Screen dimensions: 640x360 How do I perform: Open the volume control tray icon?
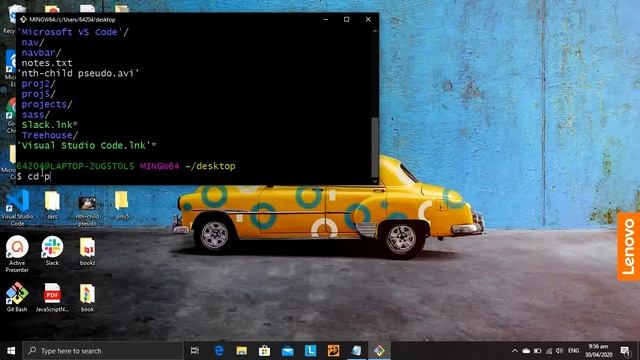tap(560, 351)
